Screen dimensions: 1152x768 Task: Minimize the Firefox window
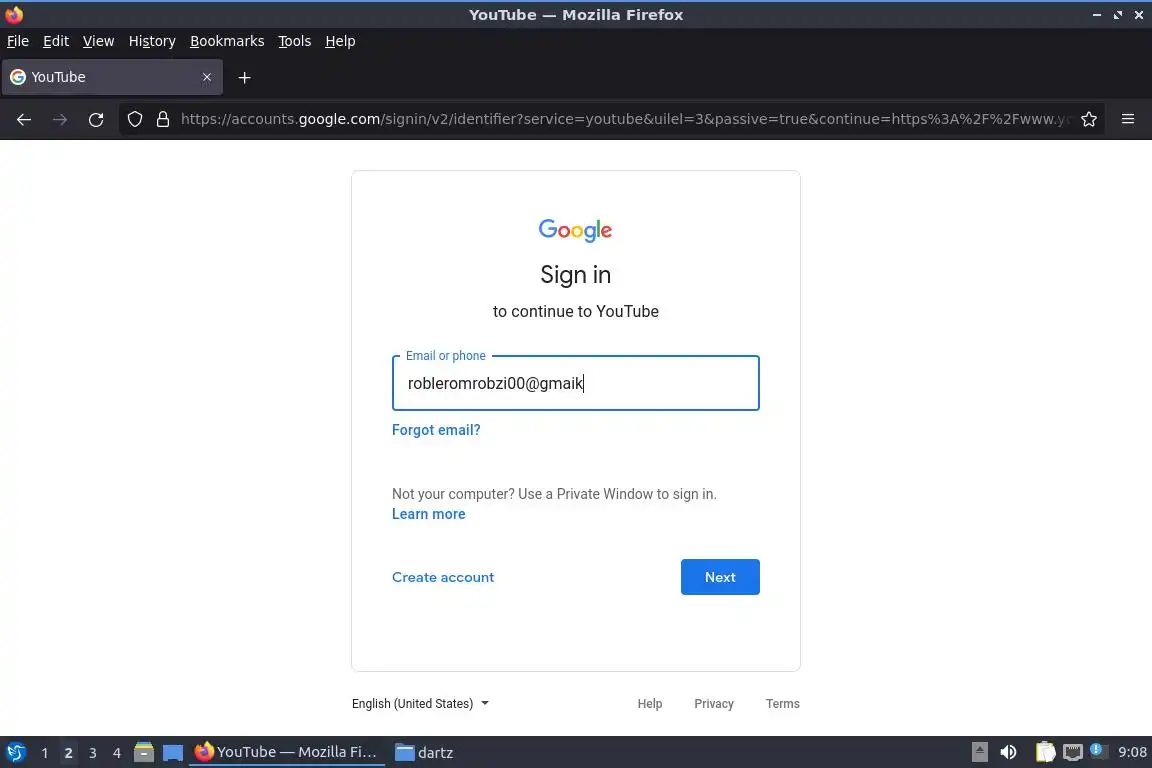(1097, 15)
